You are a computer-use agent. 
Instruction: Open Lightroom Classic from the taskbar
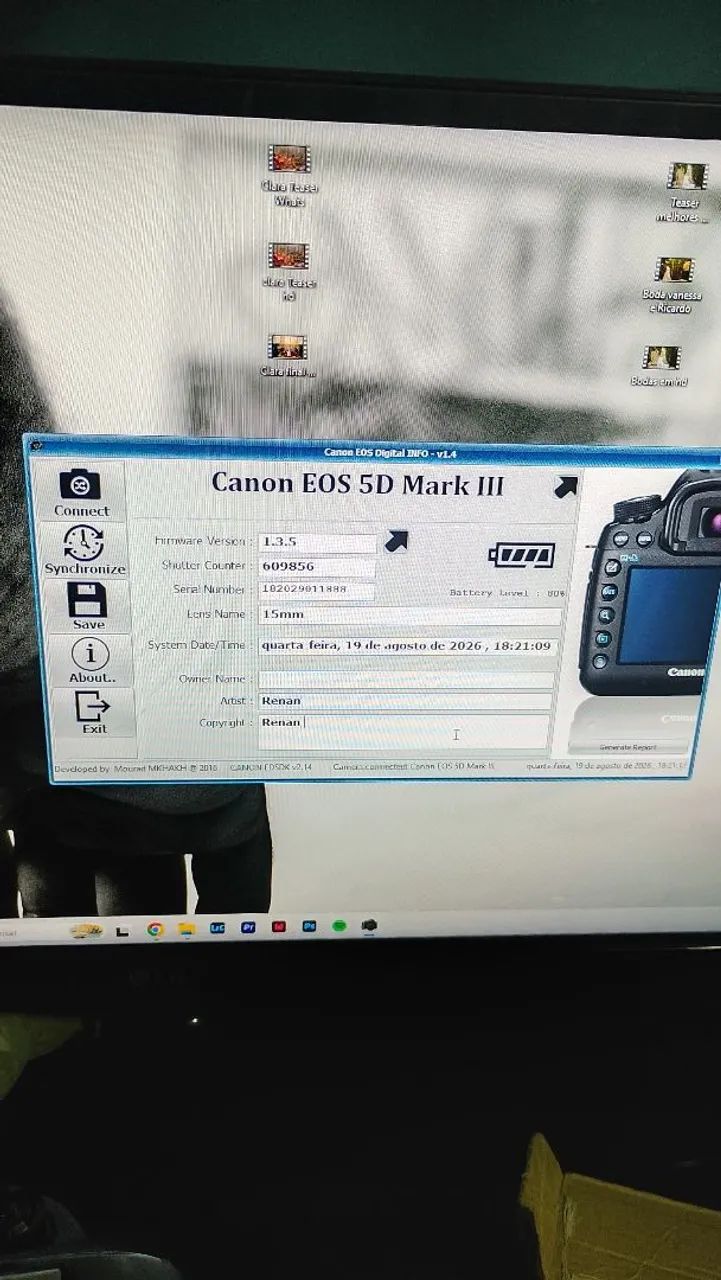click(x=217, y=929)
